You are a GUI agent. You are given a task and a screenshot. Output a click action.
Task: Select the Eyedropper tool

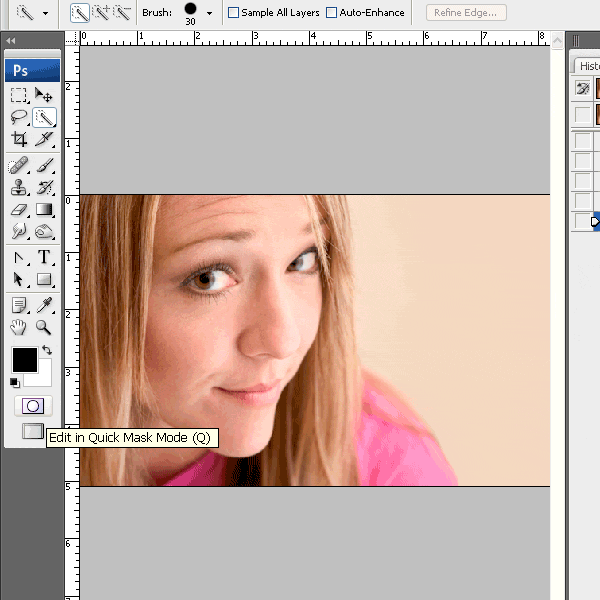click(44, 305)
